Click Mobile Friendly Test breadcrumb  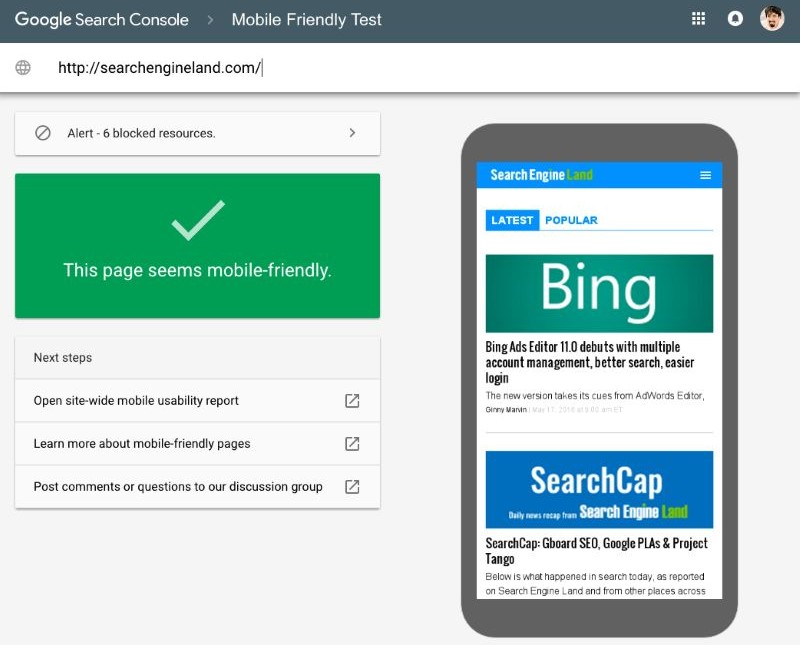(x=306, y=19)
